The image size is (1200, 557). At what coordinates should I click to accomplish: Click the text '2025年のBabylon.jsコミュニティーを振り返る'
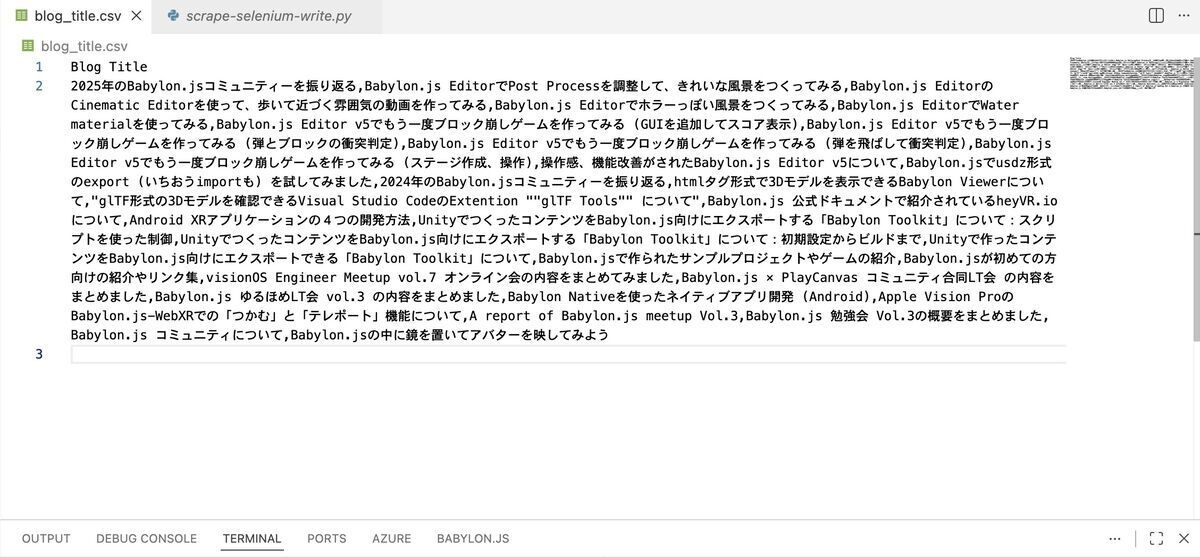coord(215,86)
